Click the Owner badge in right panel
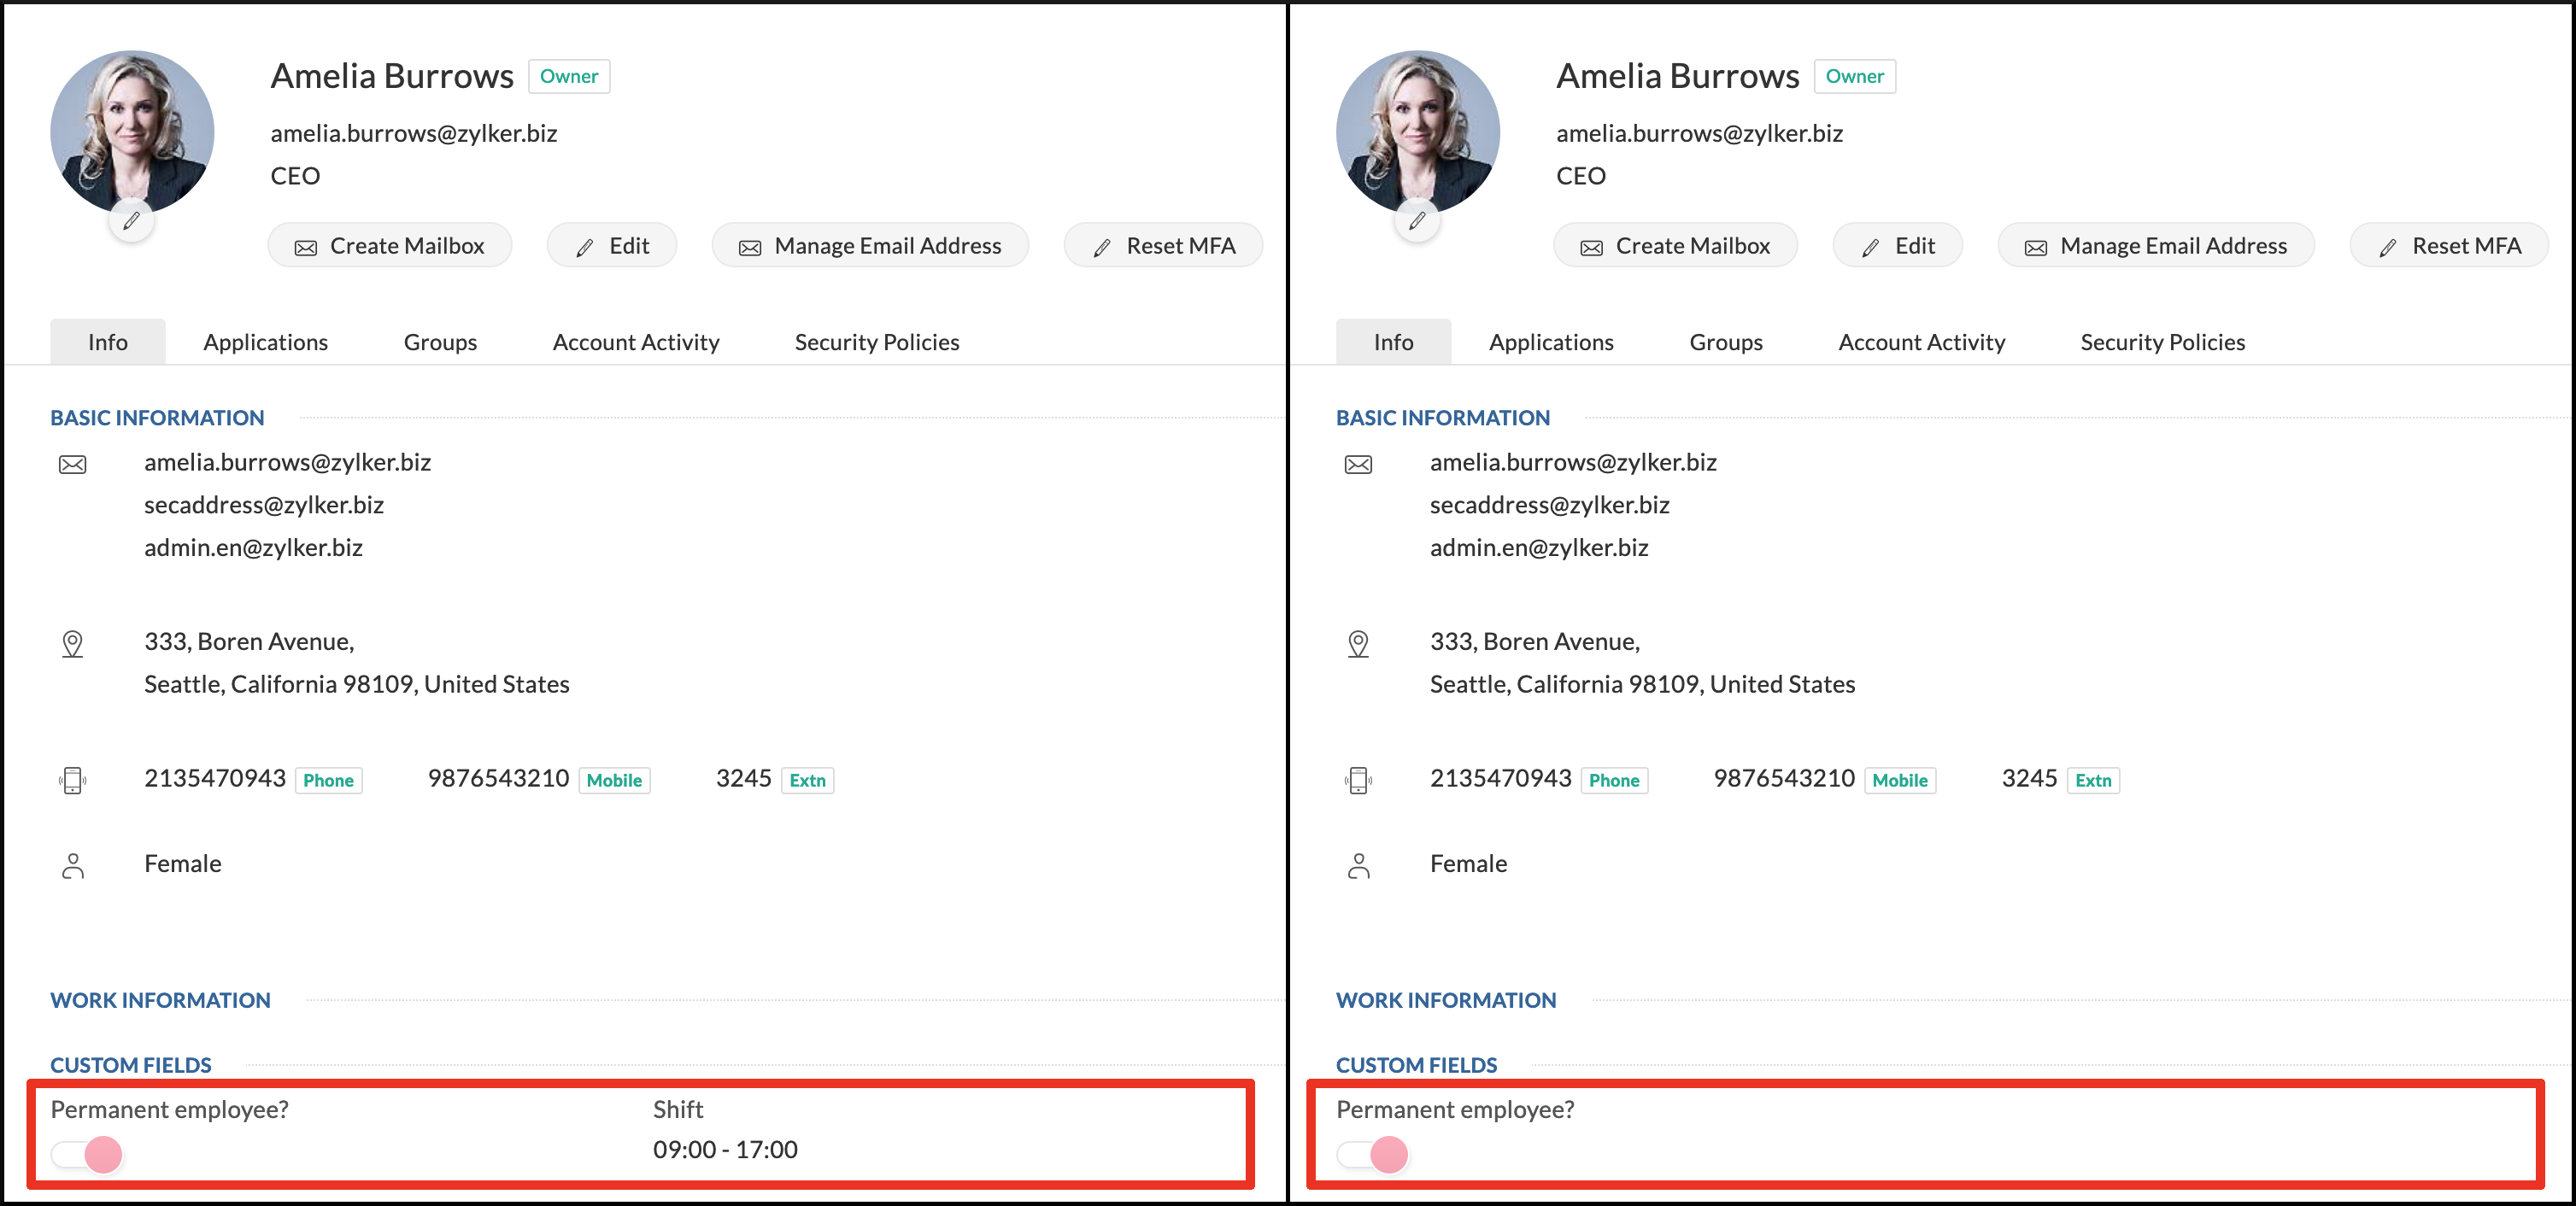The width and height of the screenshot is (2576, 1206). click(1854, 76)
